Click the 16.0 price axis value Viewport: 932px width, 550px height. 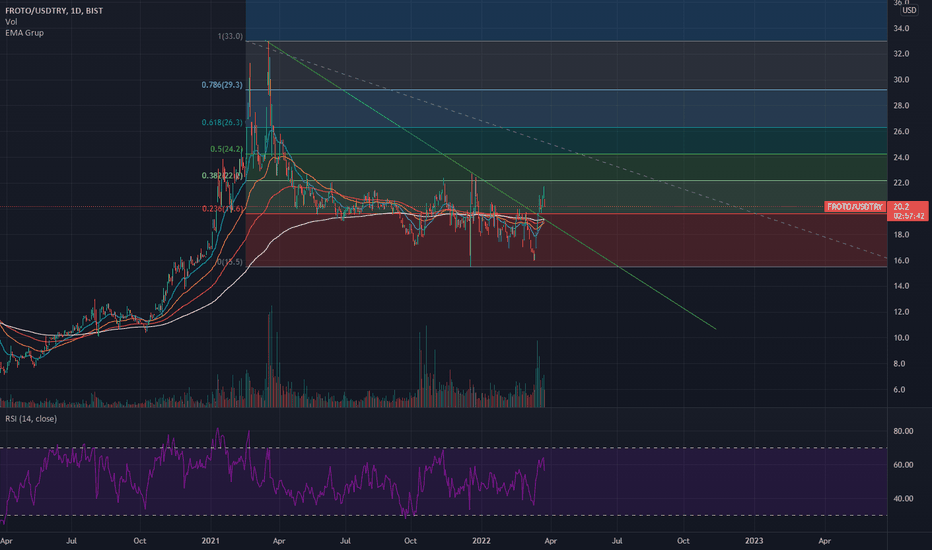point(900,260)
